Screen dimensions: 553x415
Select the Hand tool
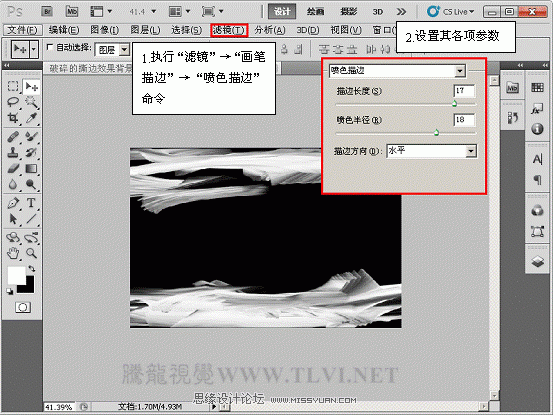[x=13, y=253]
